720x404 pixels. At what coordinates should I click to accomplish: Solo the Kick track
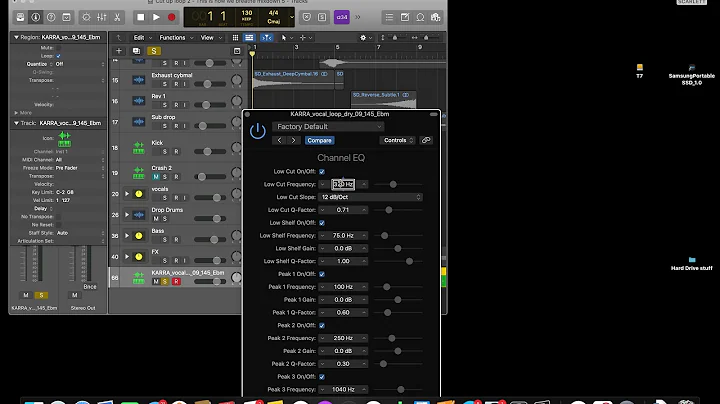click(165, 152)
